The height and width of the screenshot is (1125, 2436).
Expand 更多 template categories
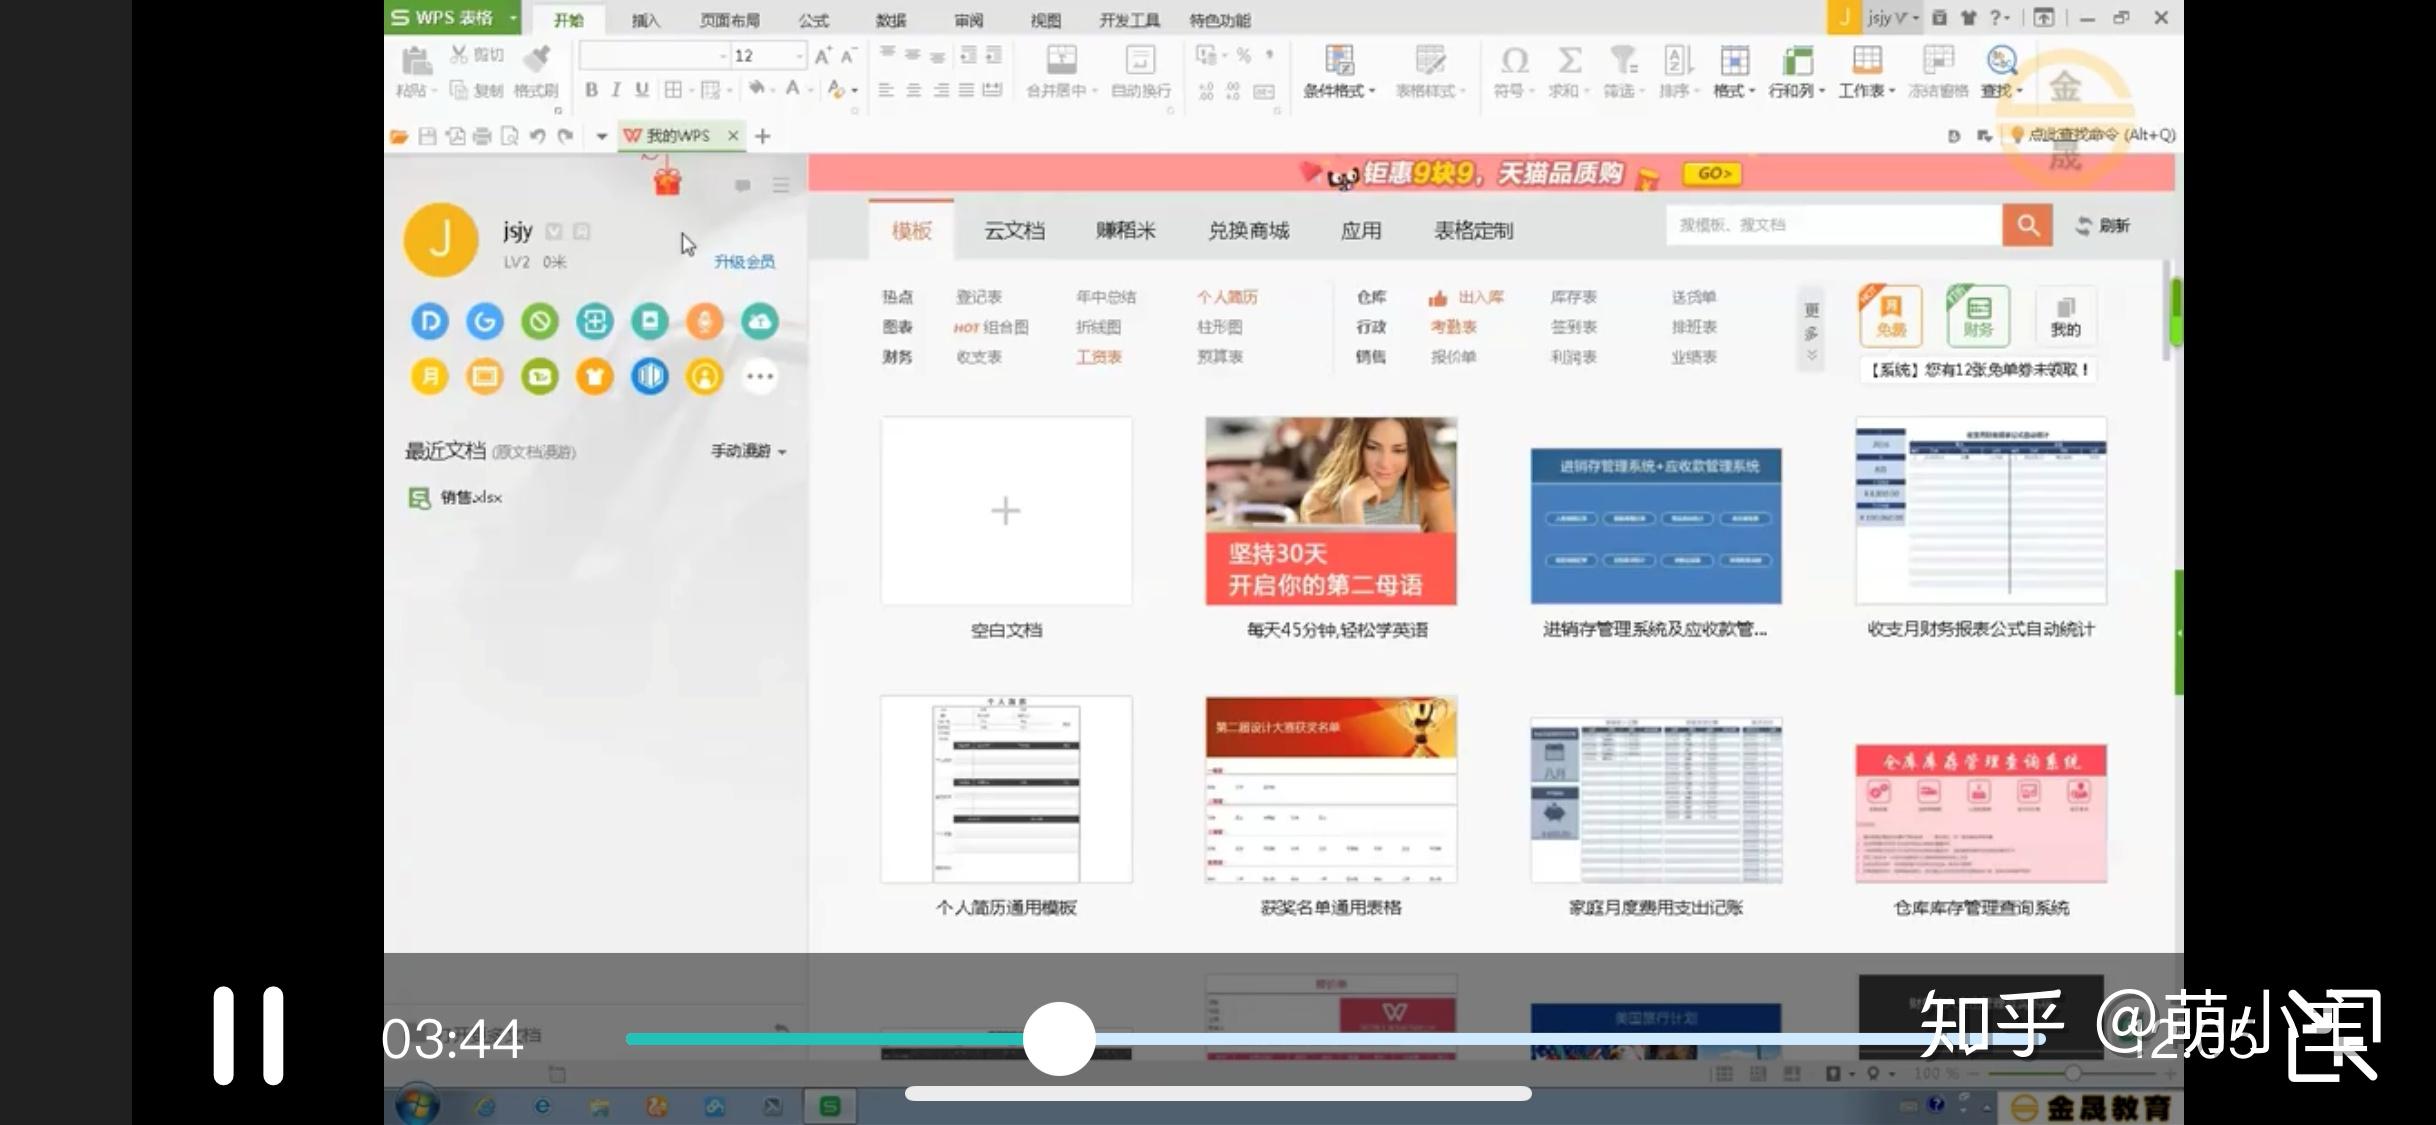(x=1812, y=331)
